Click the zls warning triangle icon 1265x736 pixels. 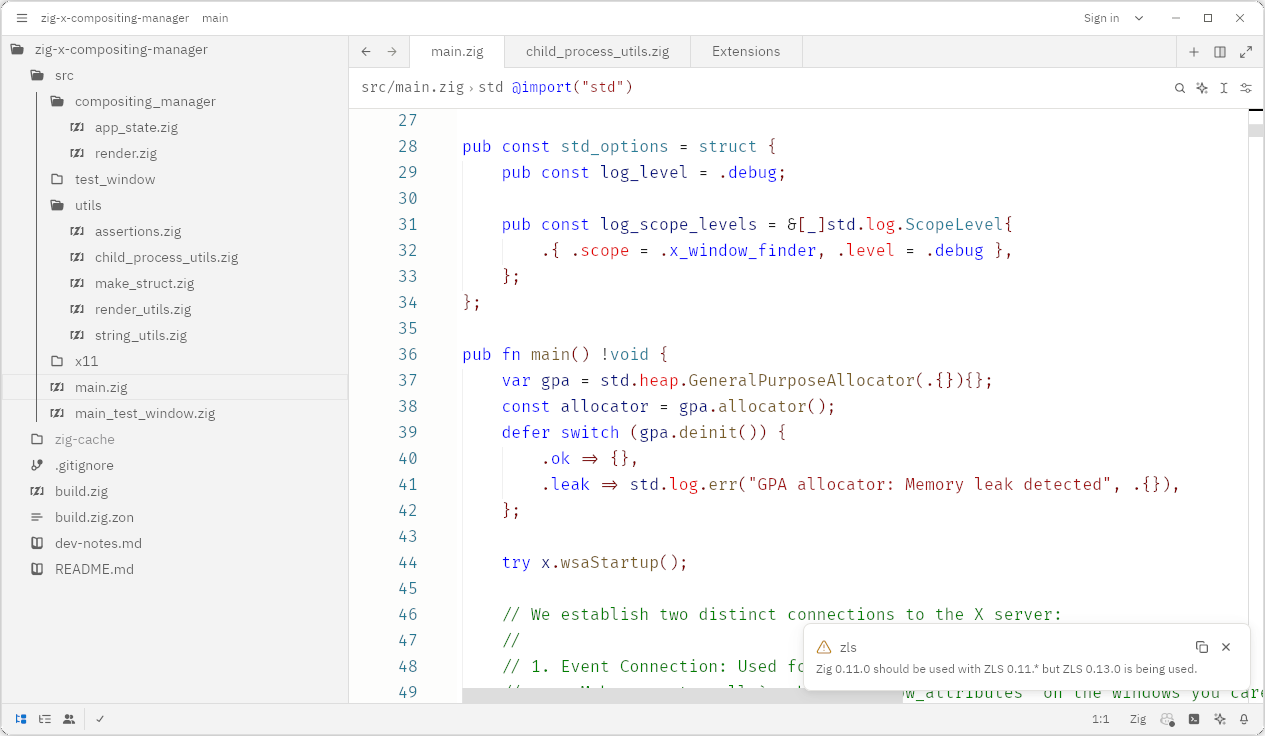(824, 647)
